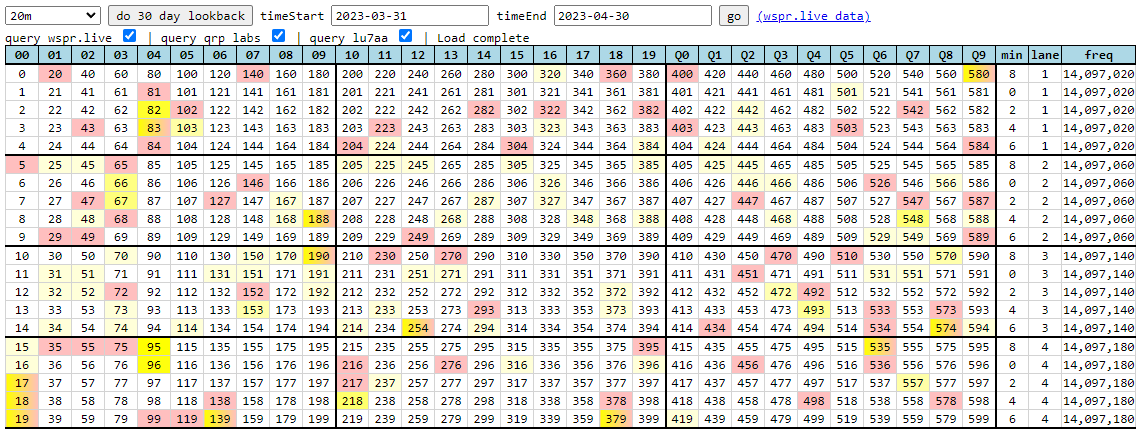This screenshot has height=429, width=1139.
Task: Select the Q0 column header
Action: [683, 55]
